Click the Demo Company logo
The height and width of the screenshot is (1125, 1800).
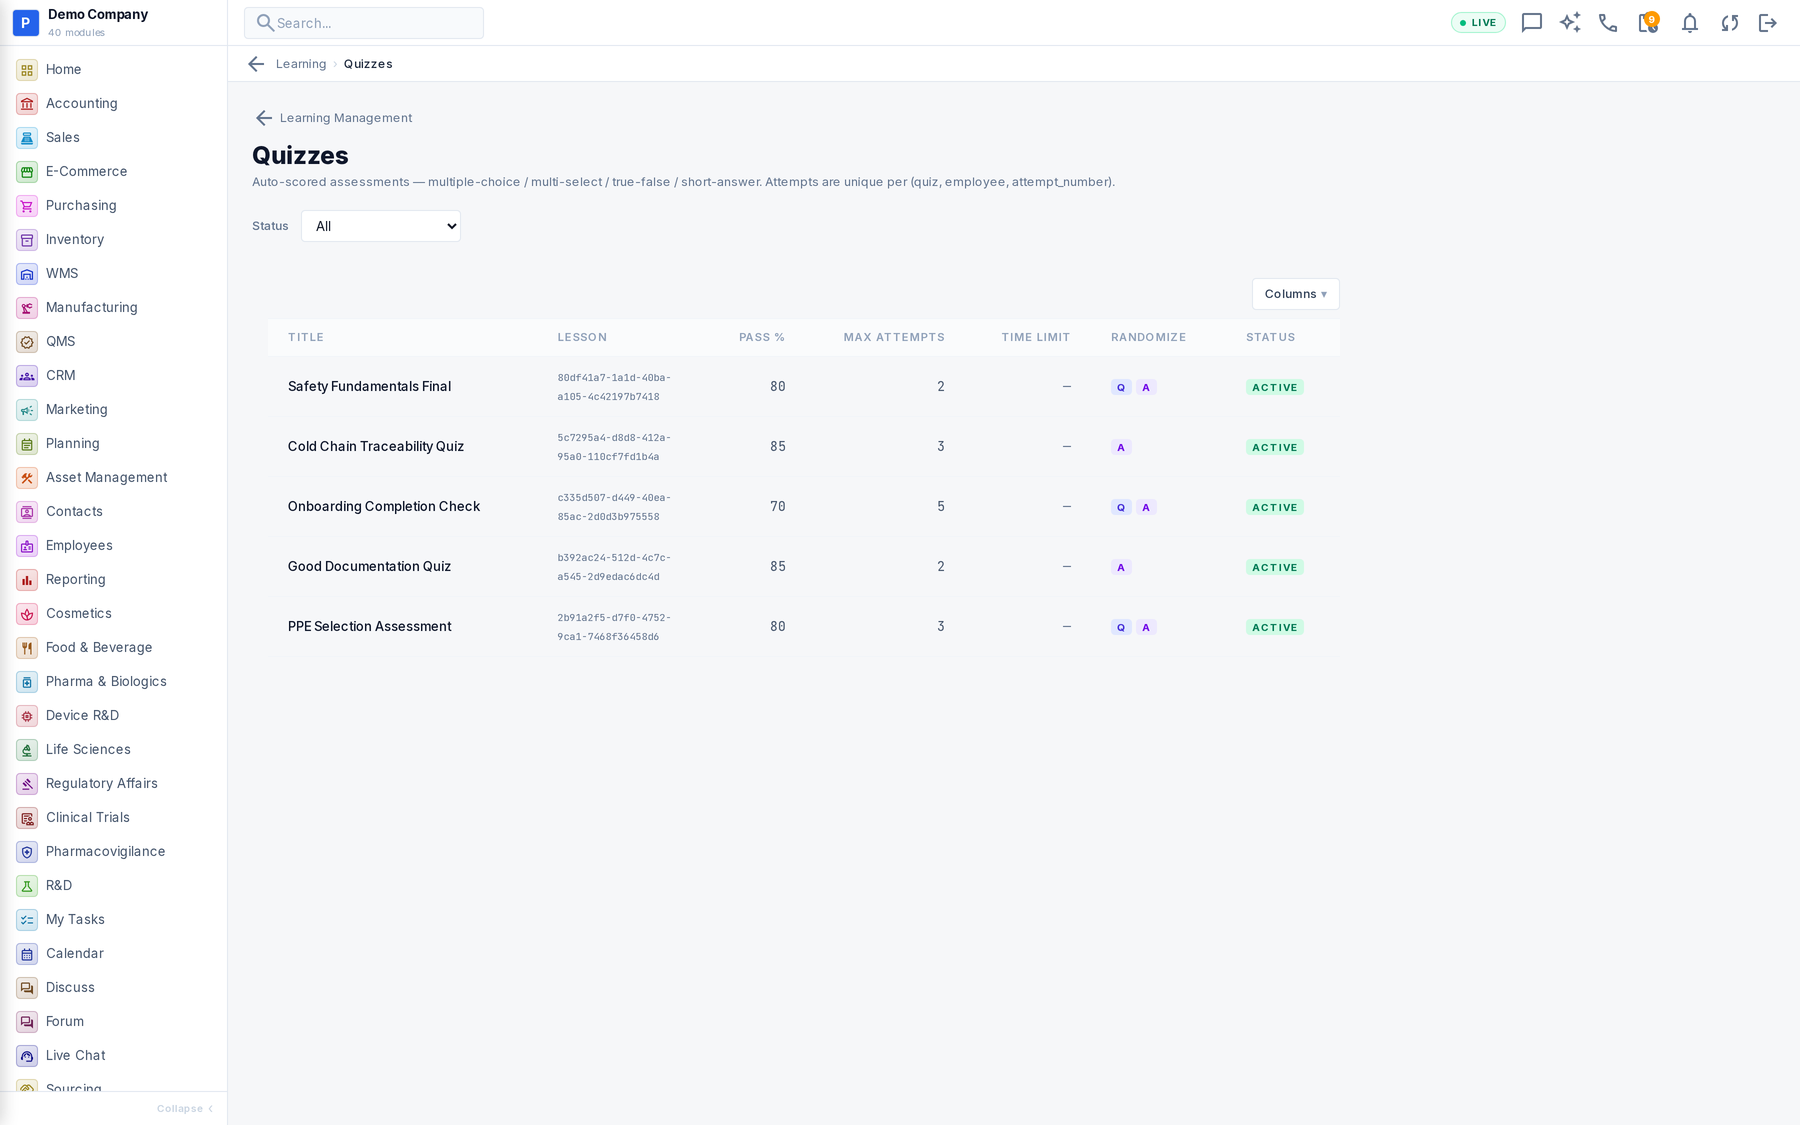pos(26,23)
